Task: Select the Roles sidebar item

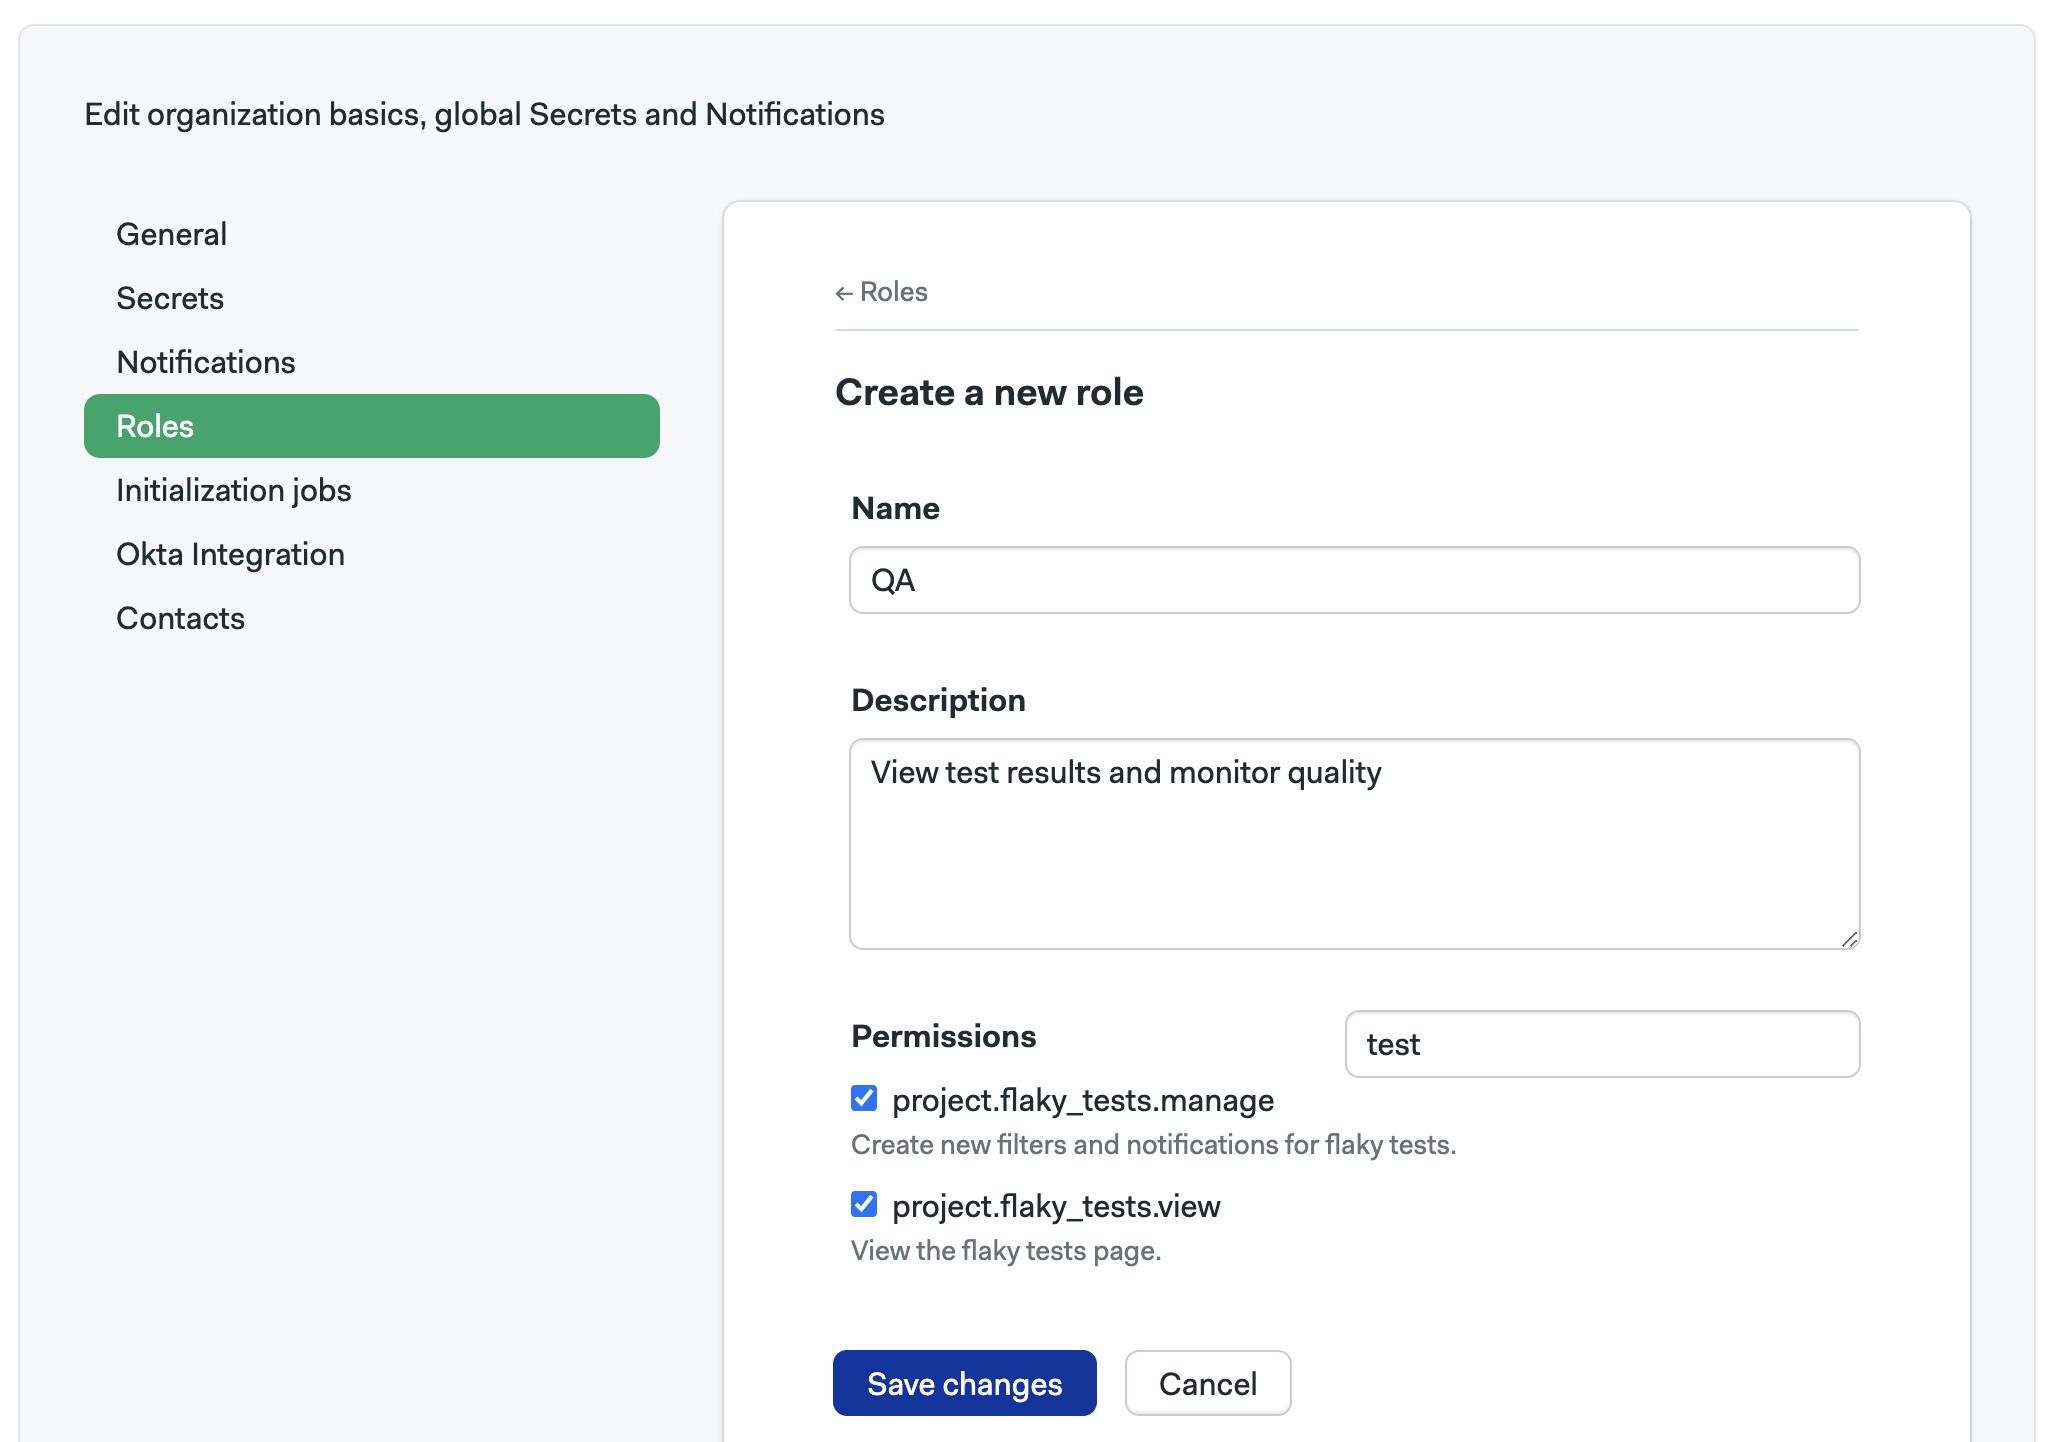Action: click(372, 426)
